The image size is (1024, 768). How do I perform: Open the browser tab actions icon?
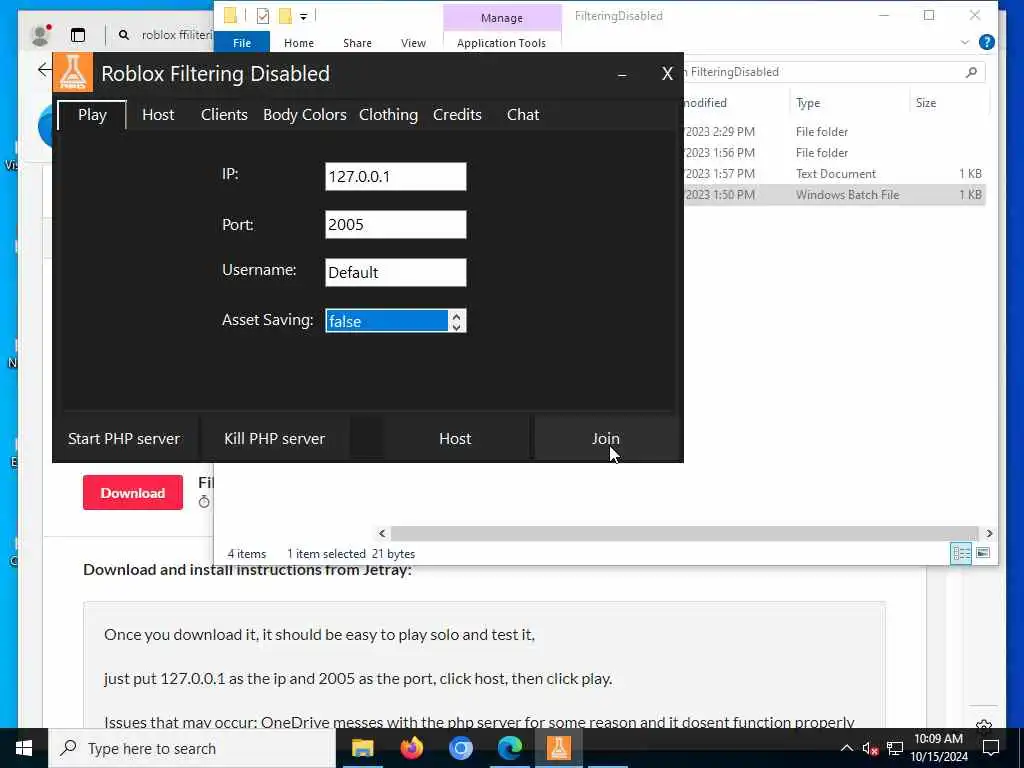click(x=78, y=35)
